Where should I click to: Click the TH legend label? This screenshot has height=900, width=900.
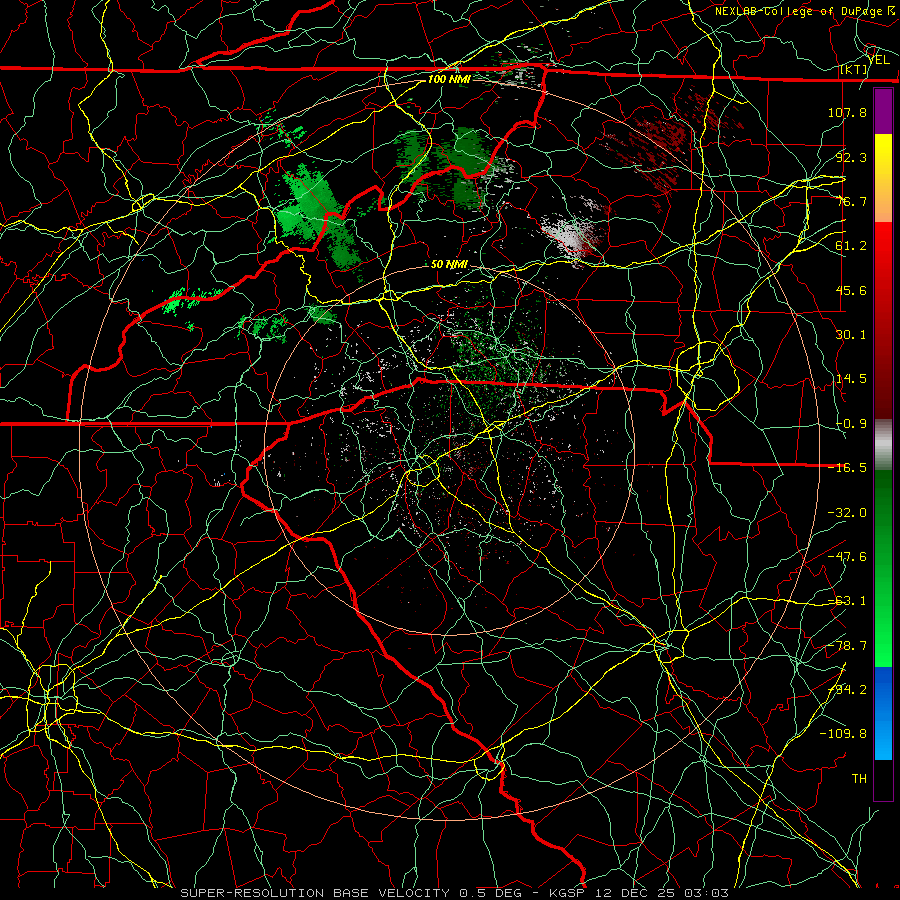[859, 779]
